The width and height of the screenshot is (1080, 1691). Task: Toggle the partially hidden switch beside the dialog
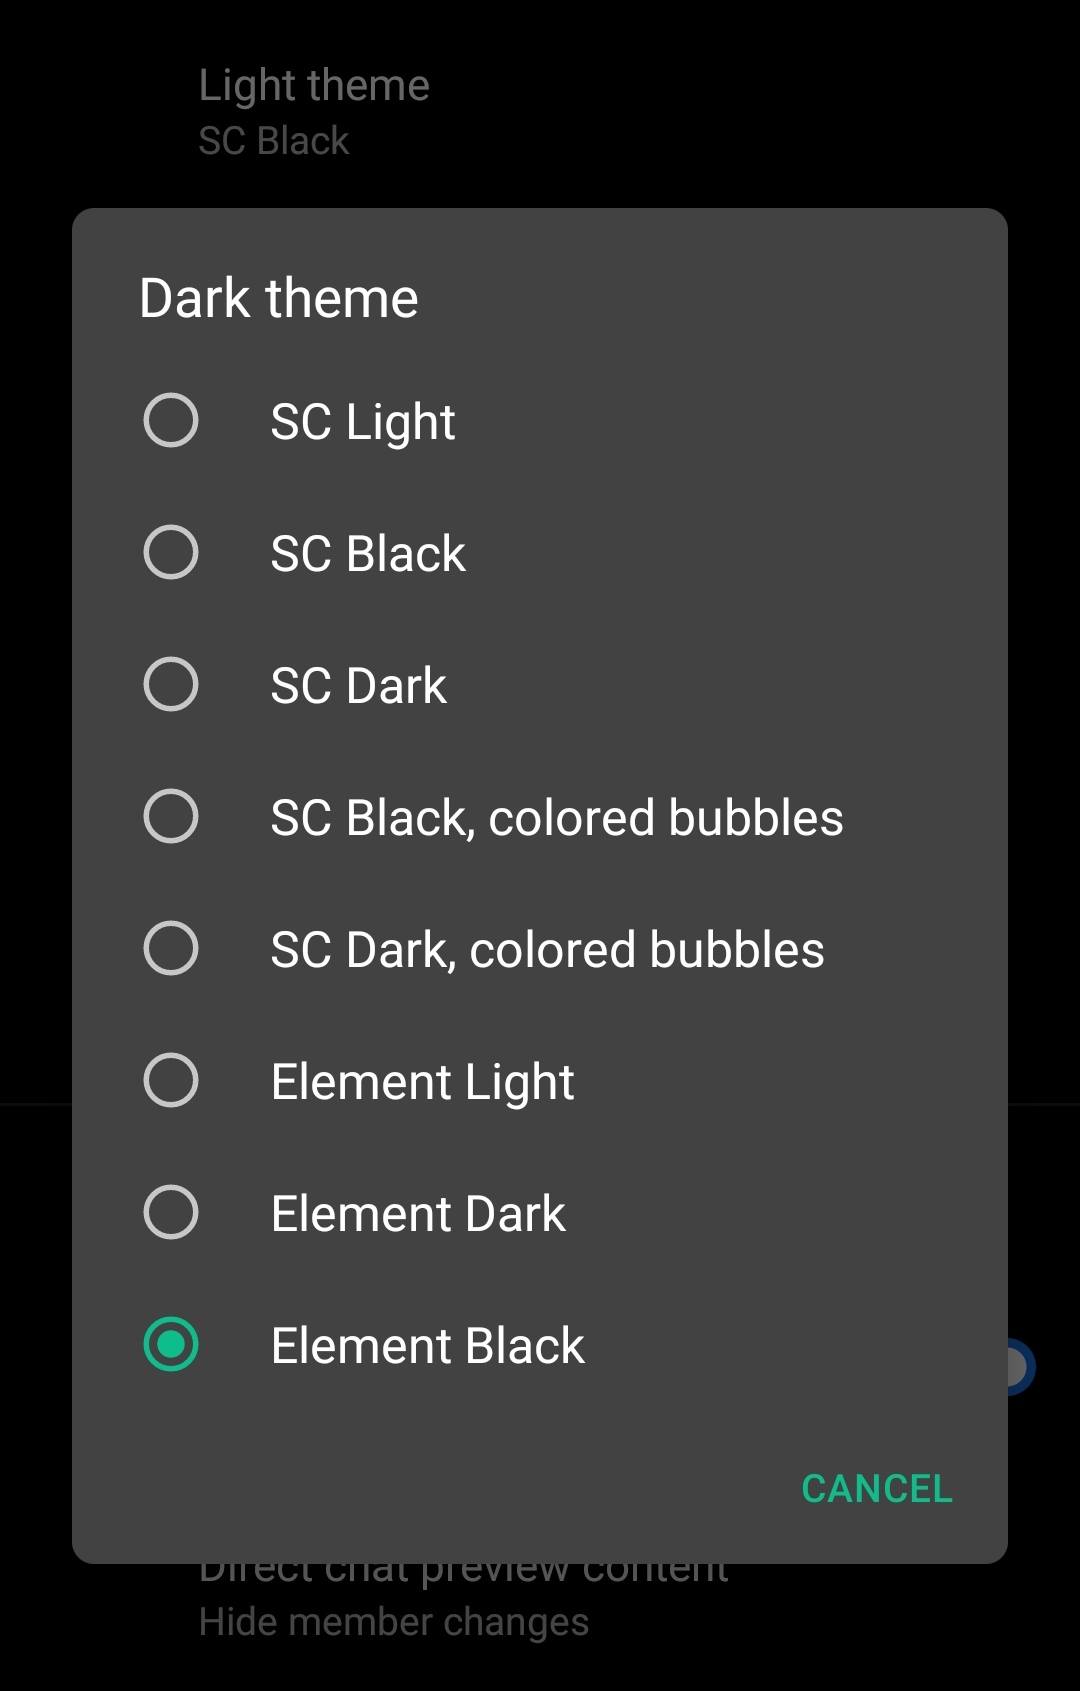pos(1020,1367)
